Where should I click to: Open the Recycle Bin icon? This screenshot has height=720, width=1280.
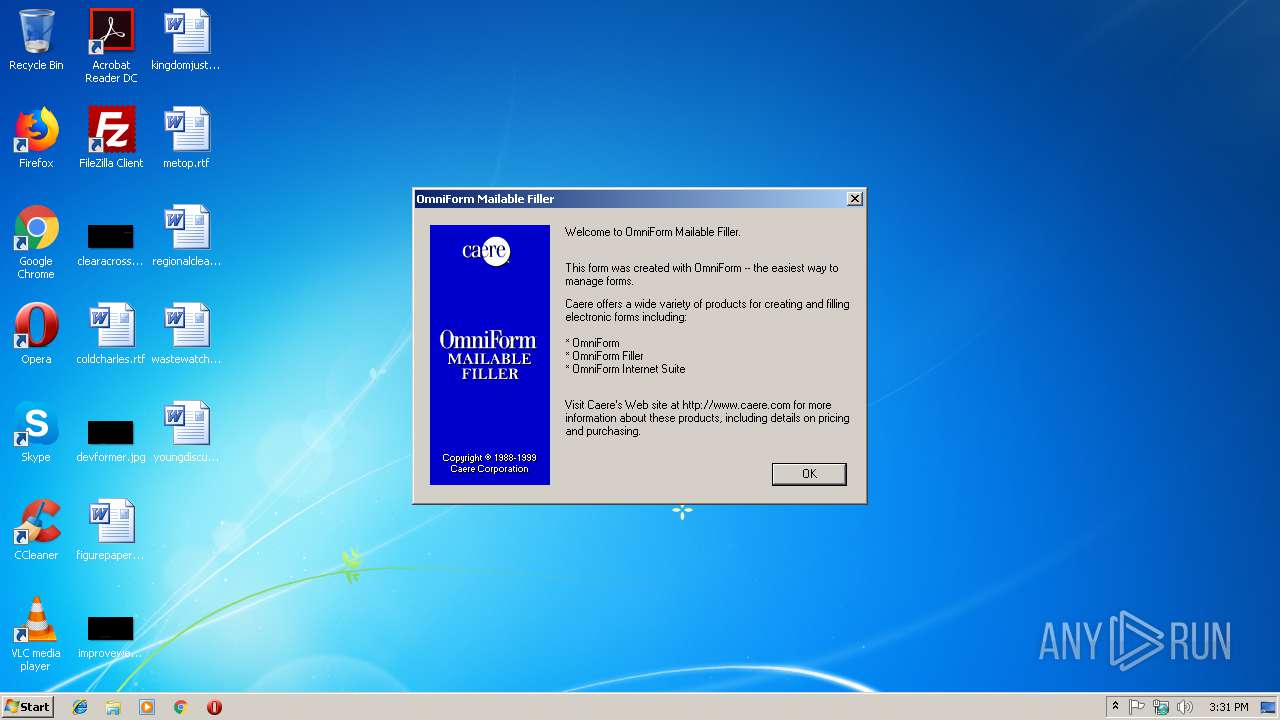click(36, 40)
